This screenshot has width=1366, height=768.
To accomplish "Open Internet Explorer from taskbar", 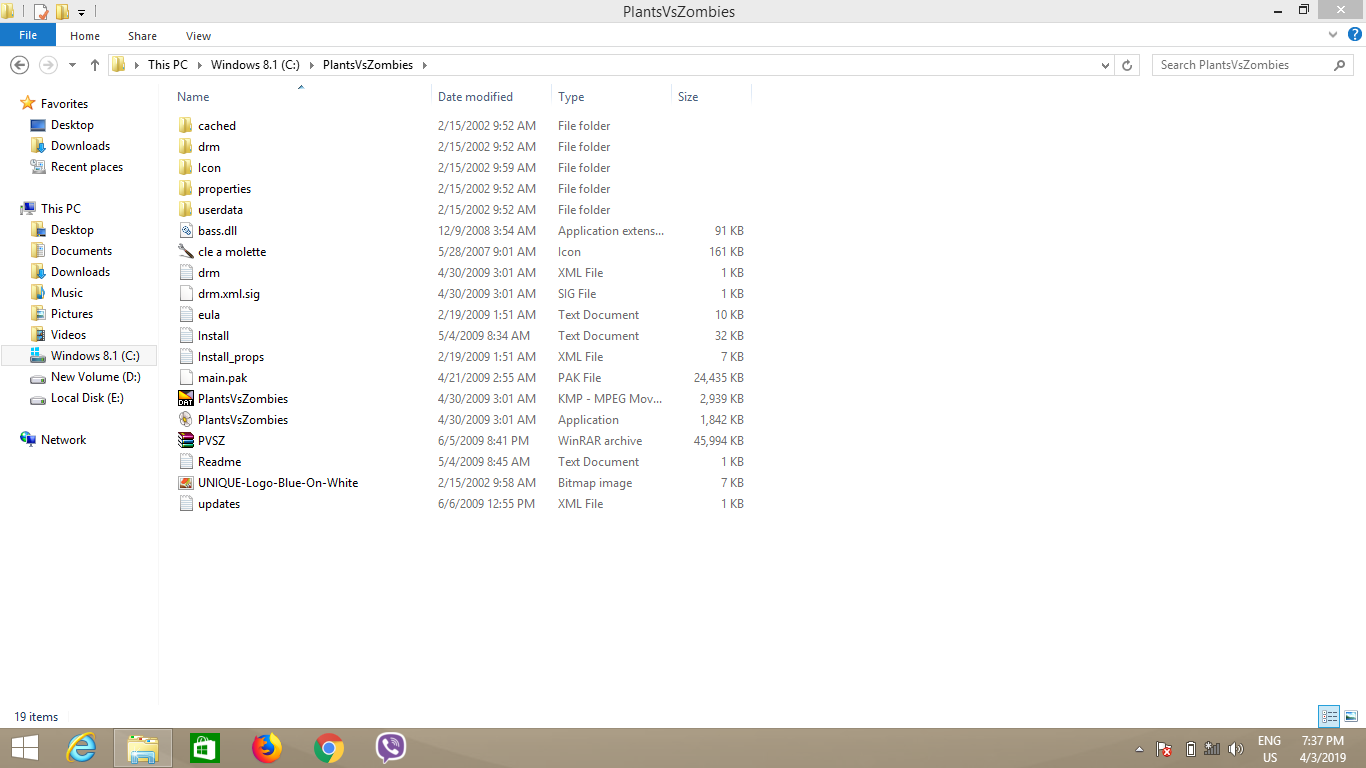I will (x=81, y=748).
